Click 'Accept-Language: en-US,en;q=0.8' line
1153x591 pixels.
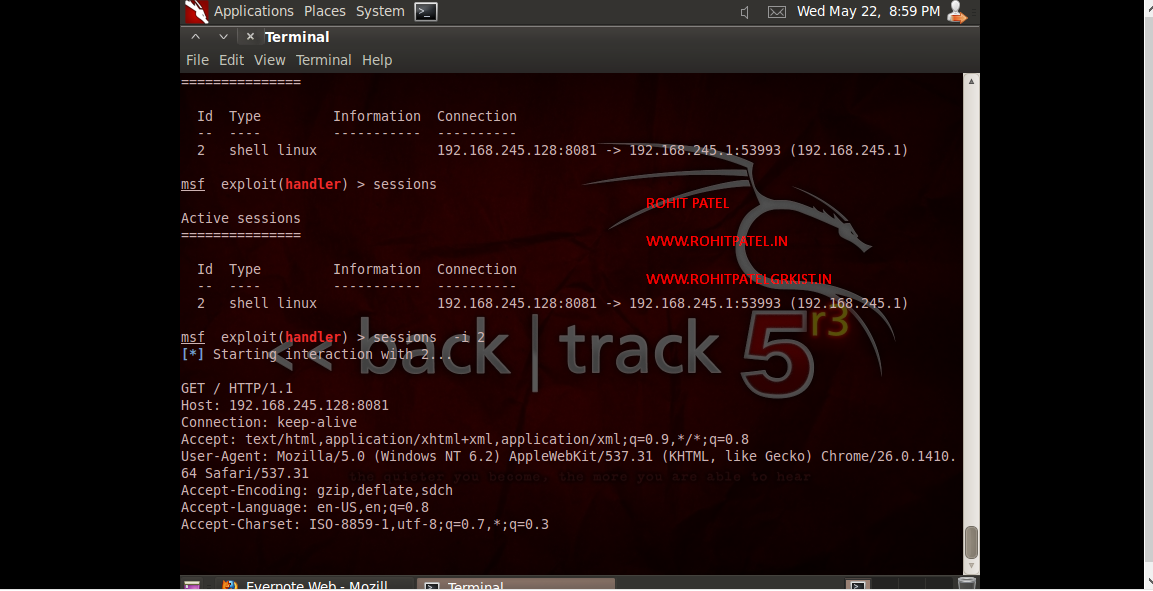click(305, 507)
